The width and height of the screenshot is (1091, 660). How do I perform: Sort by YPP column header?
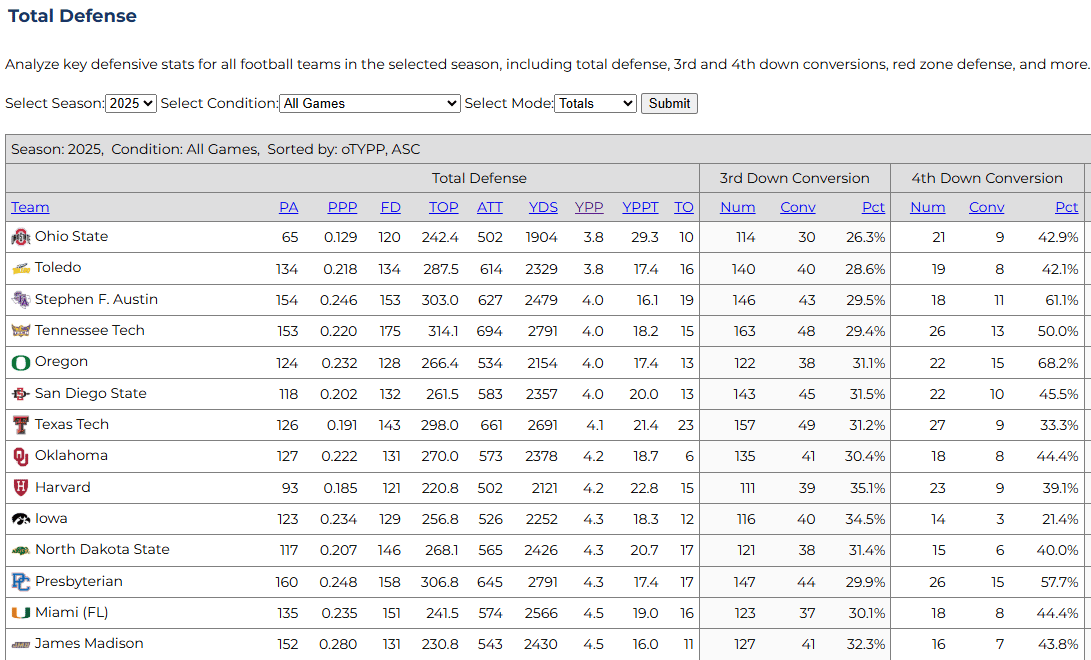(589, 207)
